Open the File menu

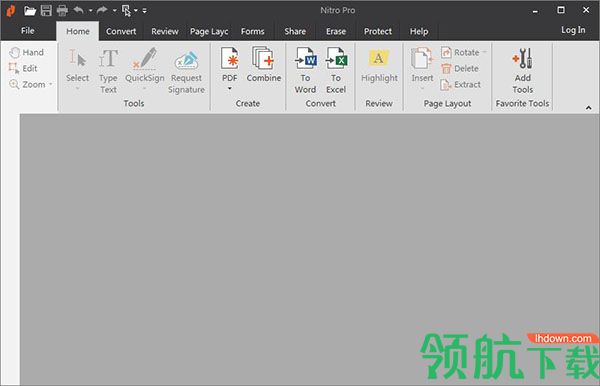28,31
